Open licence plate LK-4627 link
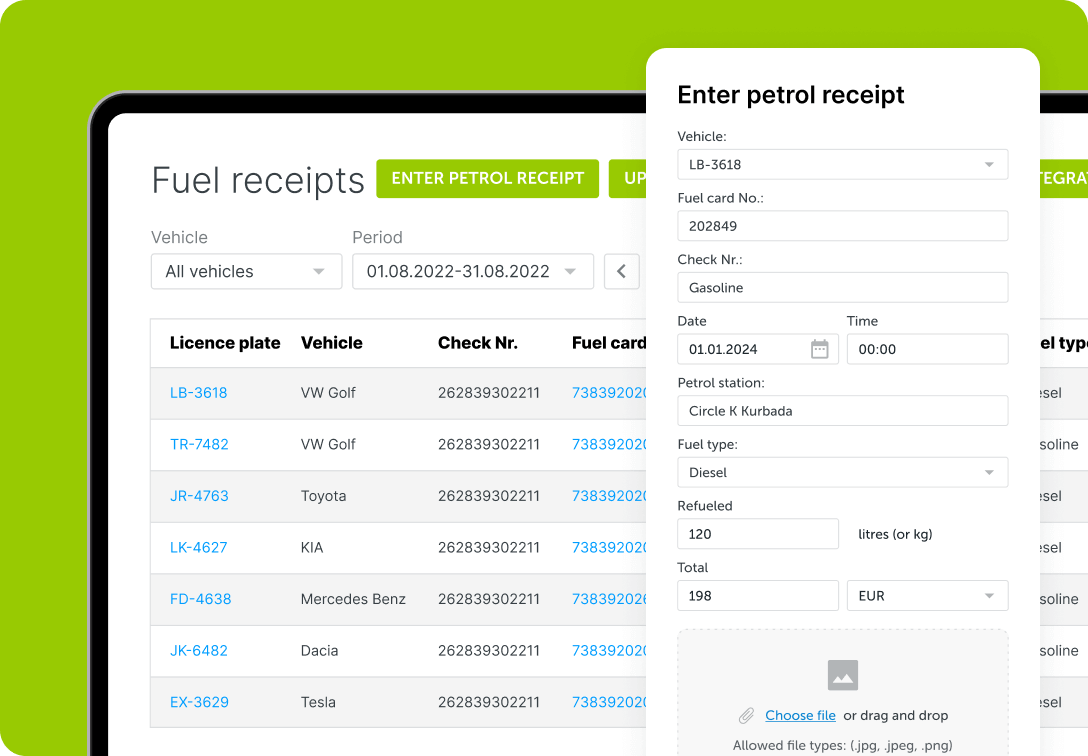The height and width of the screenshot is (756, 1088). tap(198, 547)
